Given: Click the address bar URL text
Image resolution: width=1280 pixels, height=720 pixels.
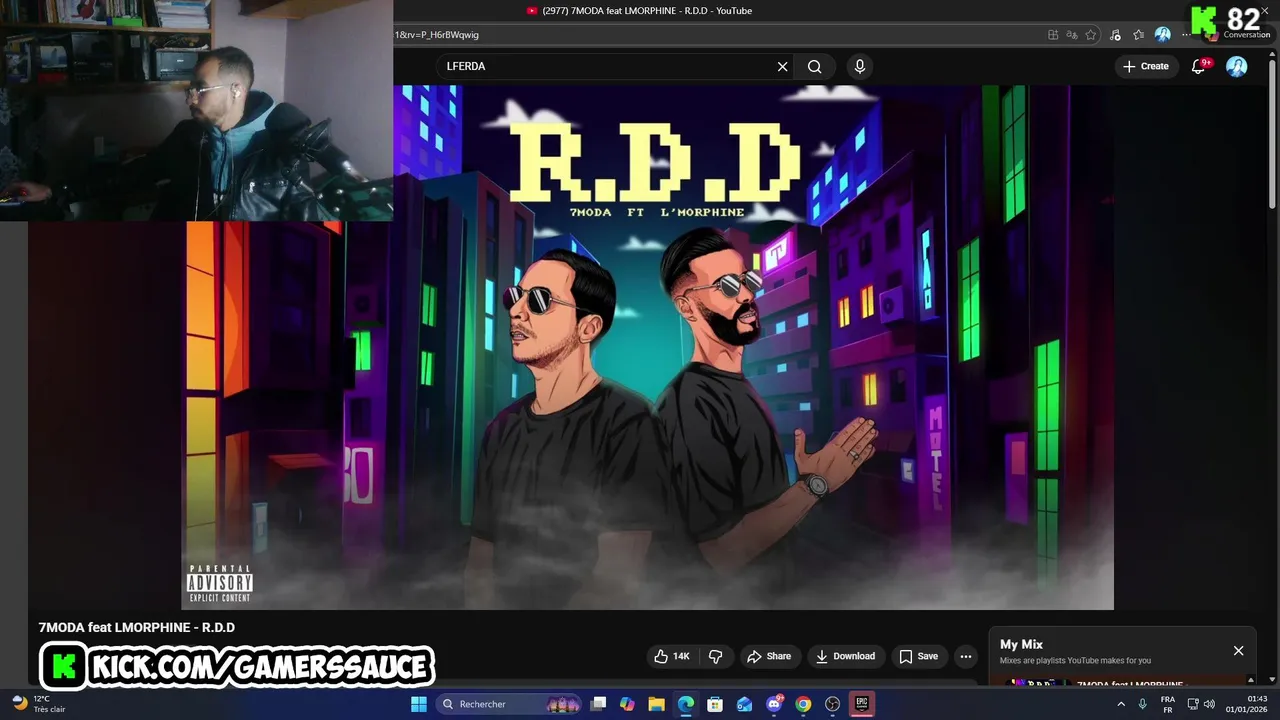Looking at the screenshot, I should [x=437, y=34].
